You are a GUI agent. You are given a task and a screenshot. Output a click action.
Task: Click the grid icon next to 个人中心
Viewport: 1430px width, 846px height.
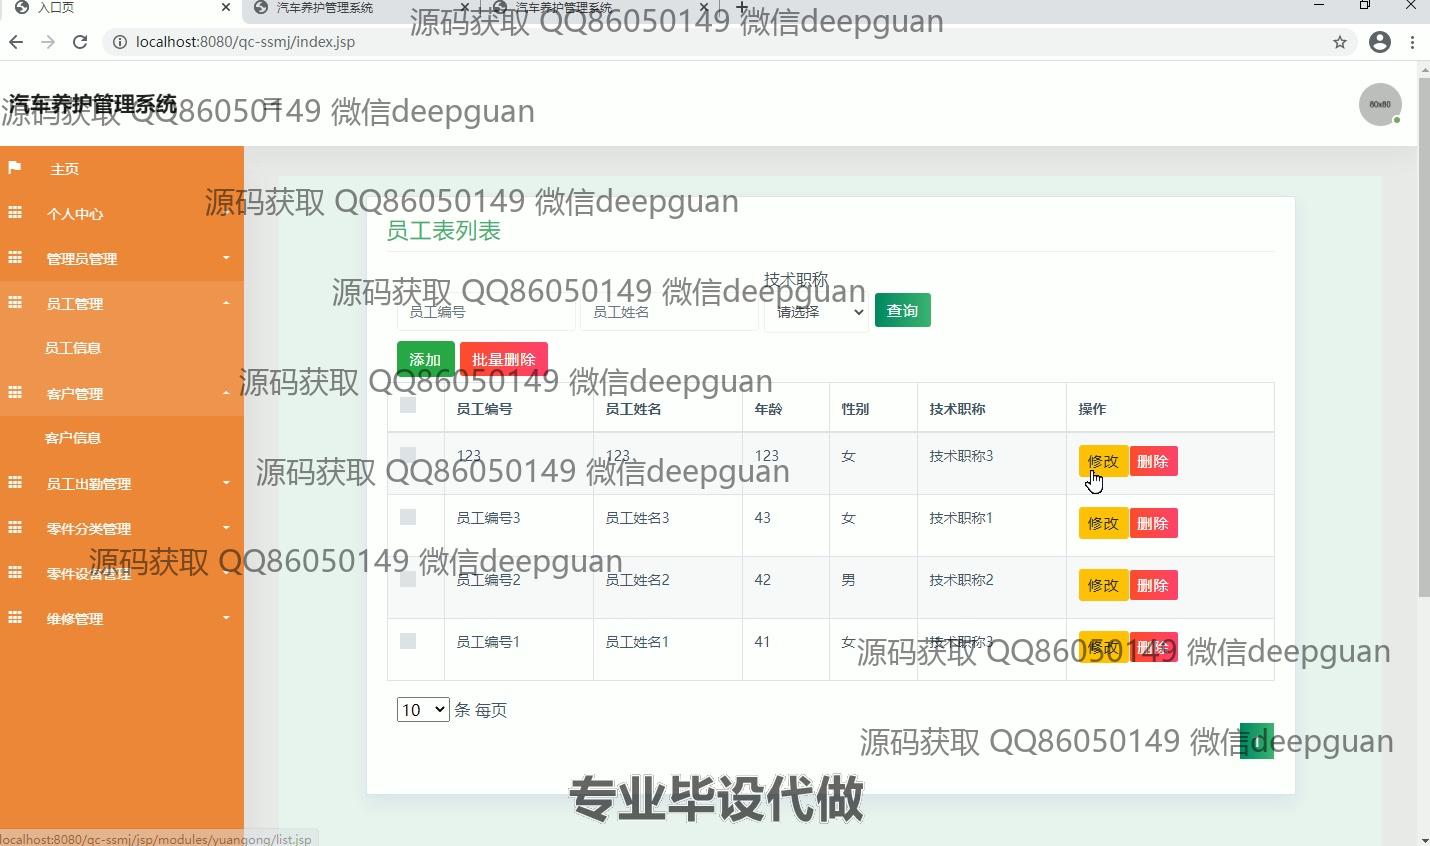(x=15, y=213)
